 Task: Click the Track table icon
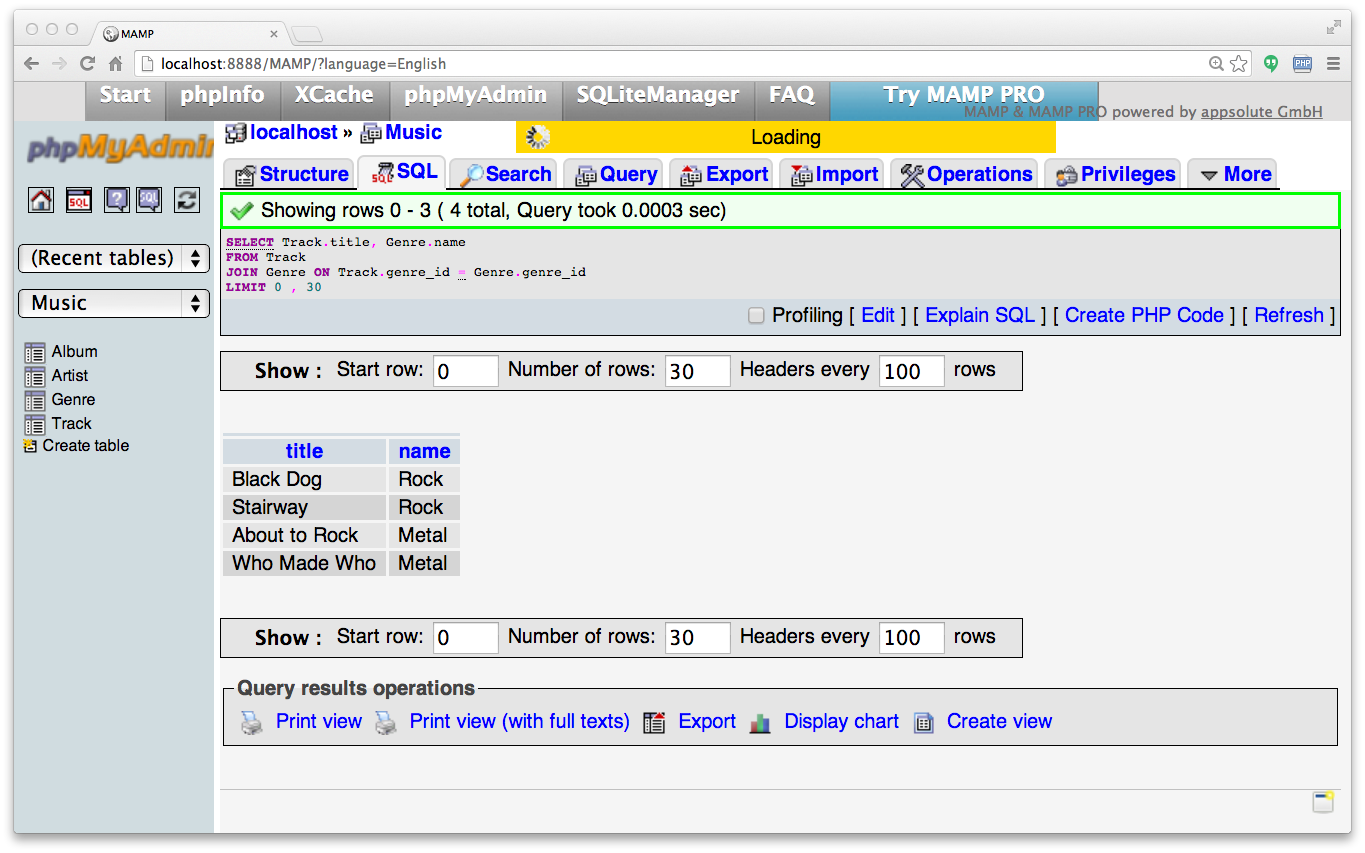coord(35,424)
